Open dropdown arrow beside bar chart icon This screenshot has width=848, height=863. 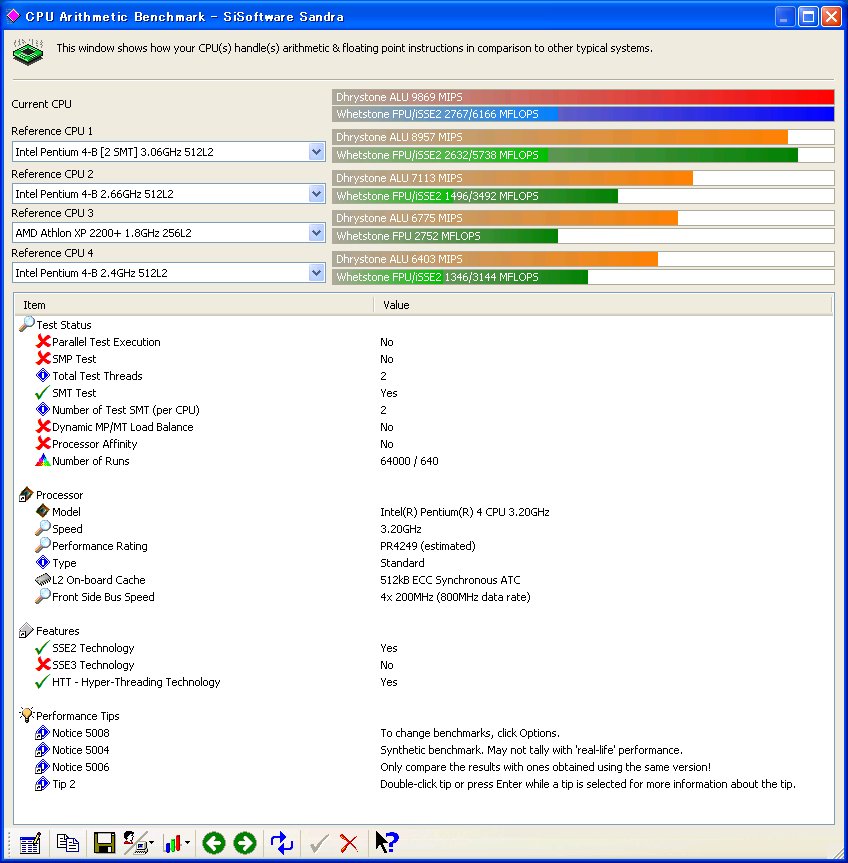click(x=188, y=843)
